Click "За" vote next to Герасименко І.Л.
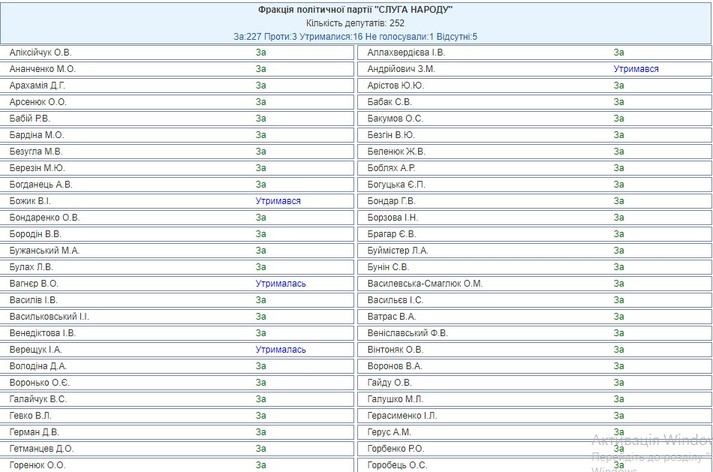 coord(619,416)
